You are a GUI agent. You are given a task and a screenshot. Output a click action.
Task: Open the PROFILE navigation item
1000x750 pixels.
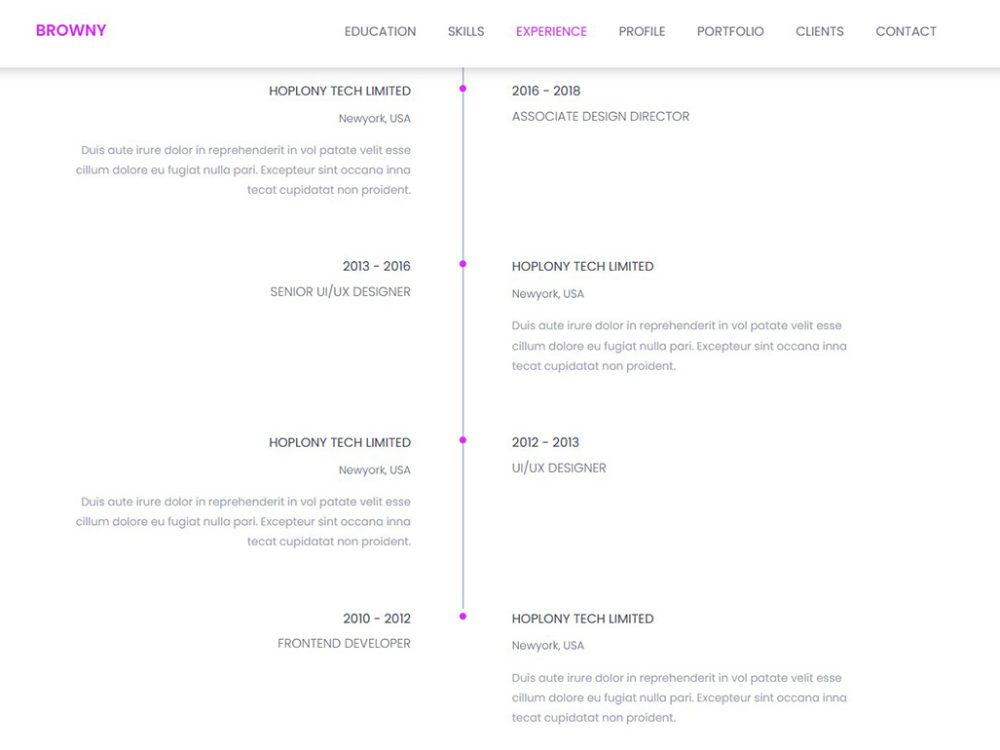642,31
